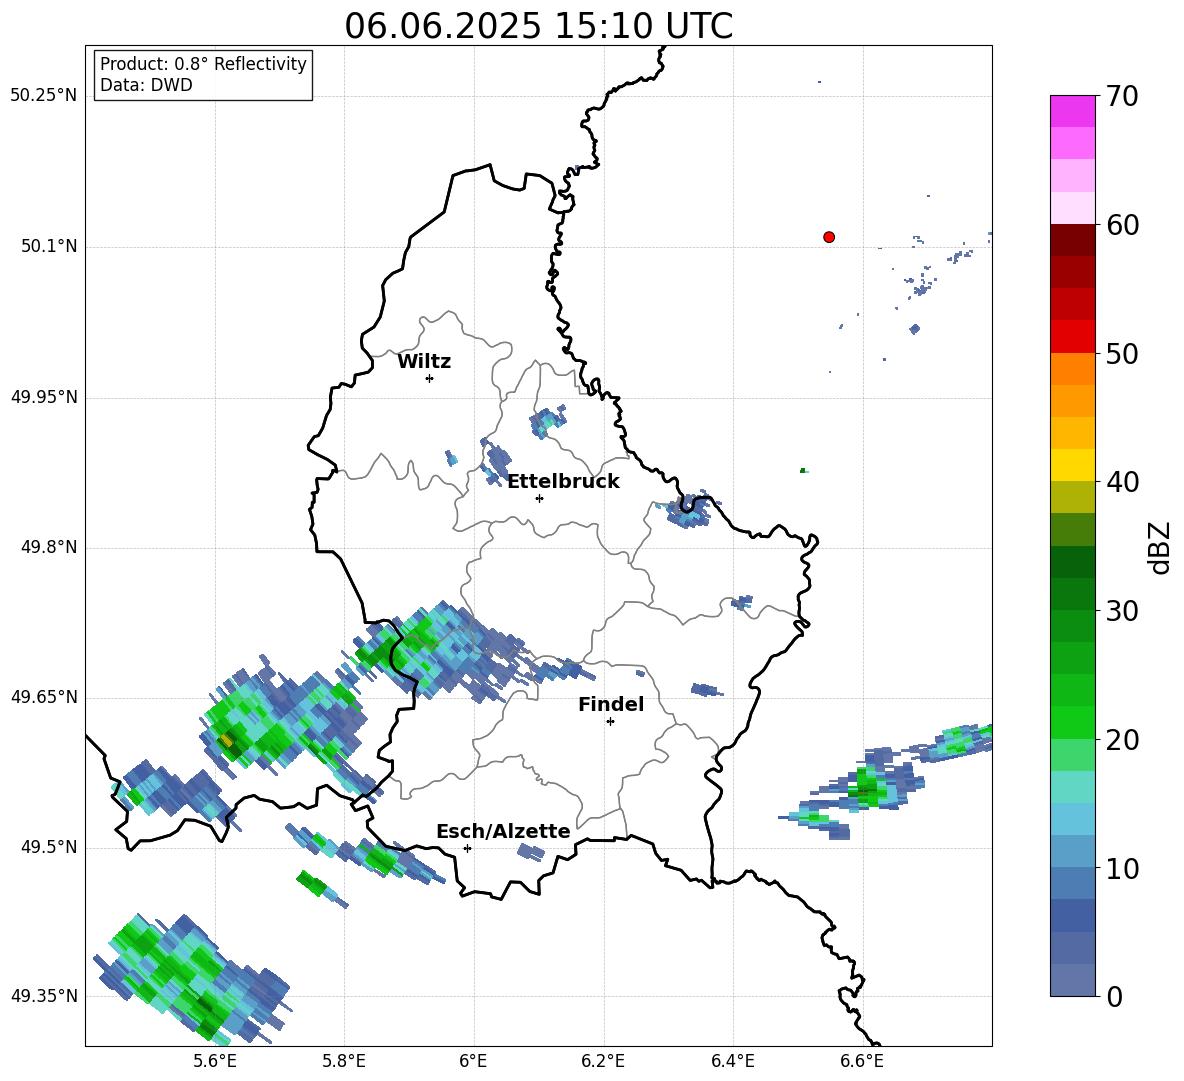Image resolution: width=1184 pixels, height=1081 pixels.
Task: Click the Findel station cross marker
Action: pyautogui.click(x=610, y=722)
